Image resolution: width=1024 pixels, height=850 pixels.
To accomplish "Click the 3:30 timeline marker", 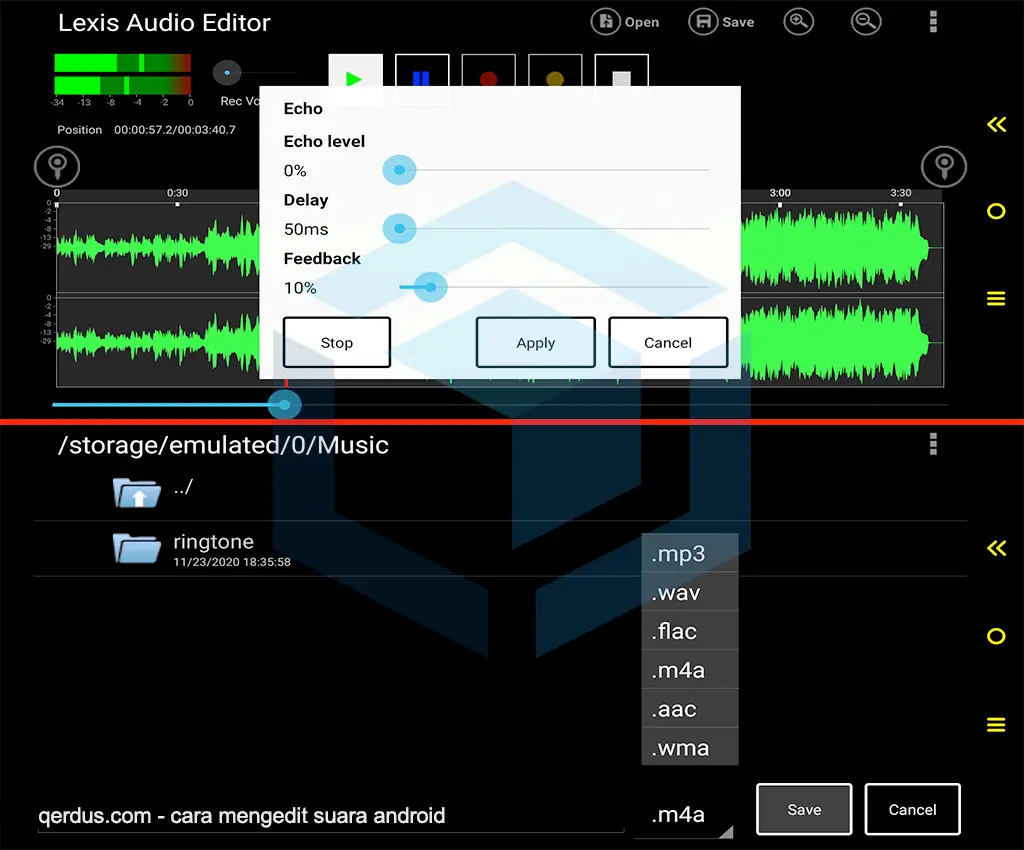I will click(901, 193).
